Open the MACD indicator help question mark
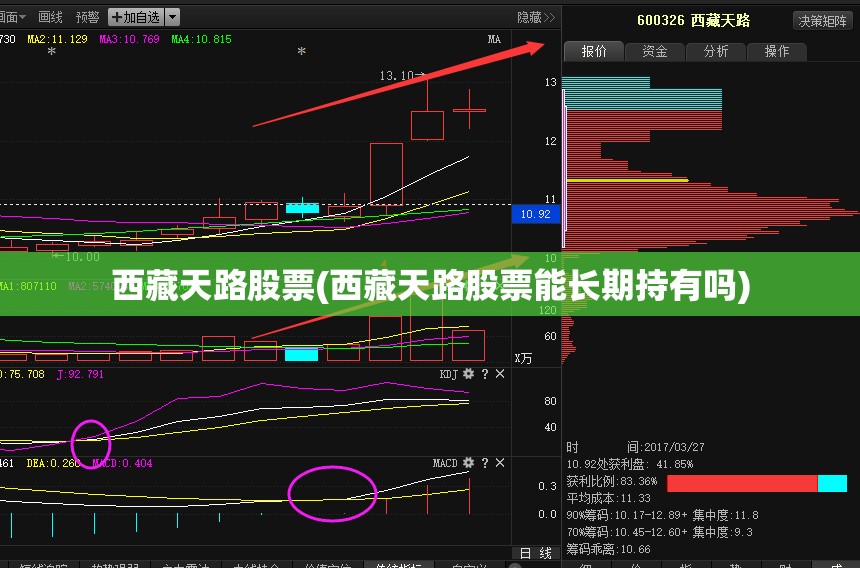 (484, 463)
